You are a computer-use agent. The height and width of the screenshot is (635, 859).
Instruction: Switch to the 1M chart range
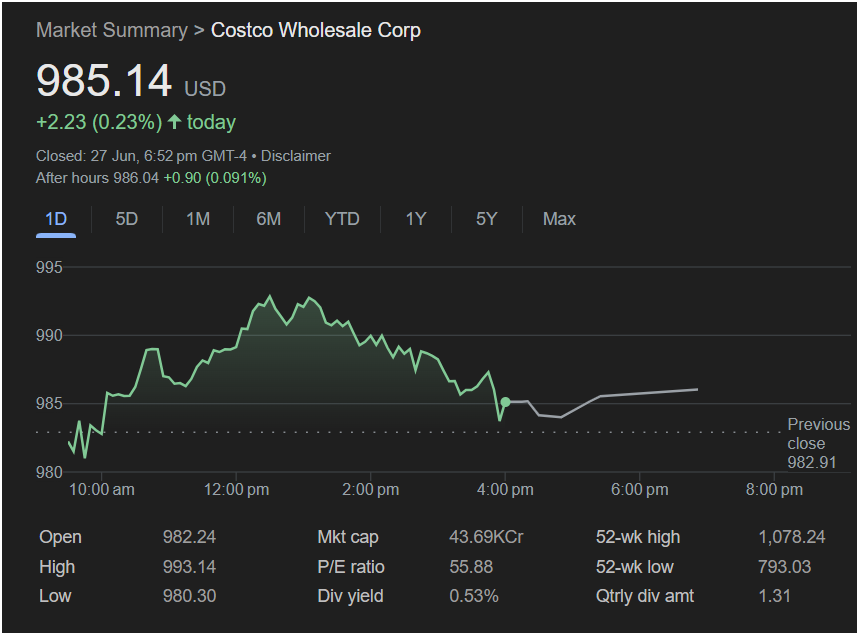coord(198,219)
